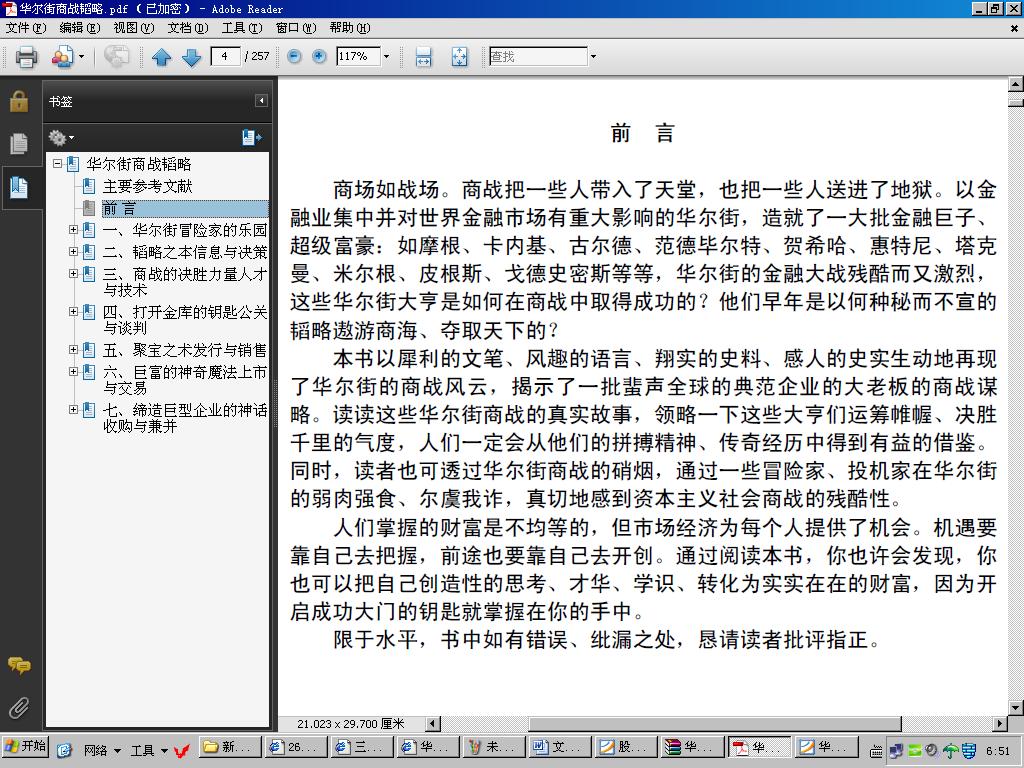Click the collaborate people icon in toolbar
Viewport: 1024px width, 768px height.
[x=62, y=57]
